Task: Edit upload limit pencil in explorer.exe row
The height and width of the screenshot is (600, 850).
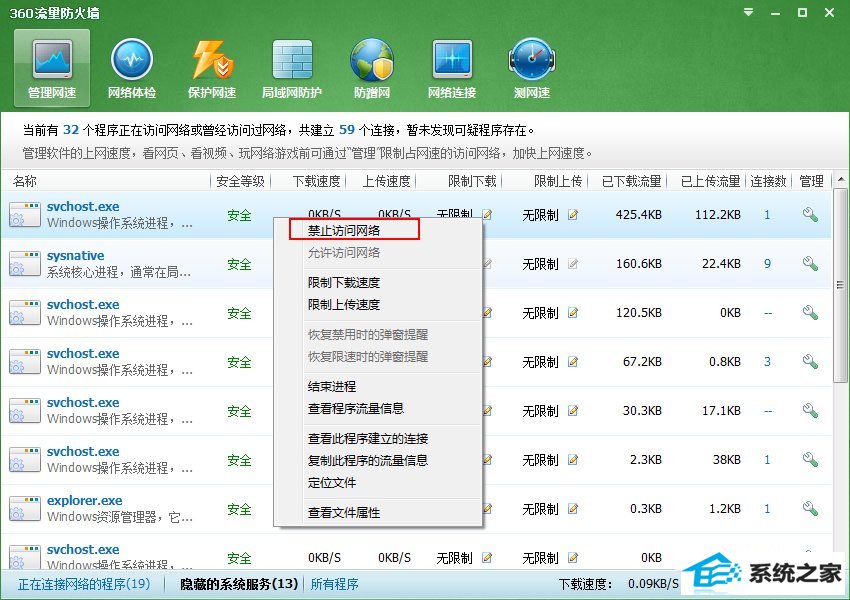Action: coord(573,508)
